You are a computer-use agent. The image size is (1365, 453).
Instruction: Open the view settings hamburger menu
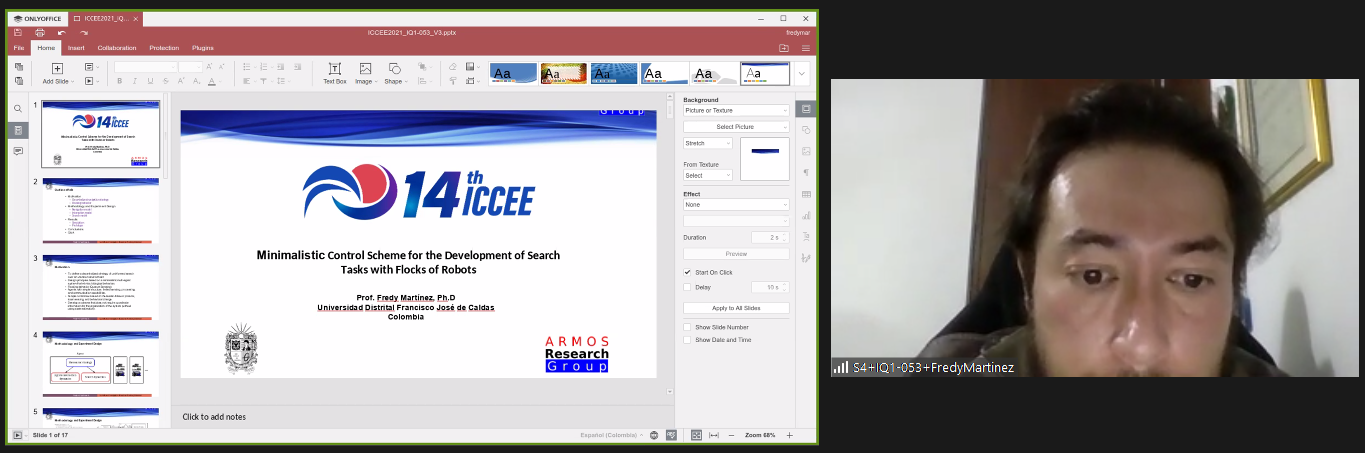point(806,47)
